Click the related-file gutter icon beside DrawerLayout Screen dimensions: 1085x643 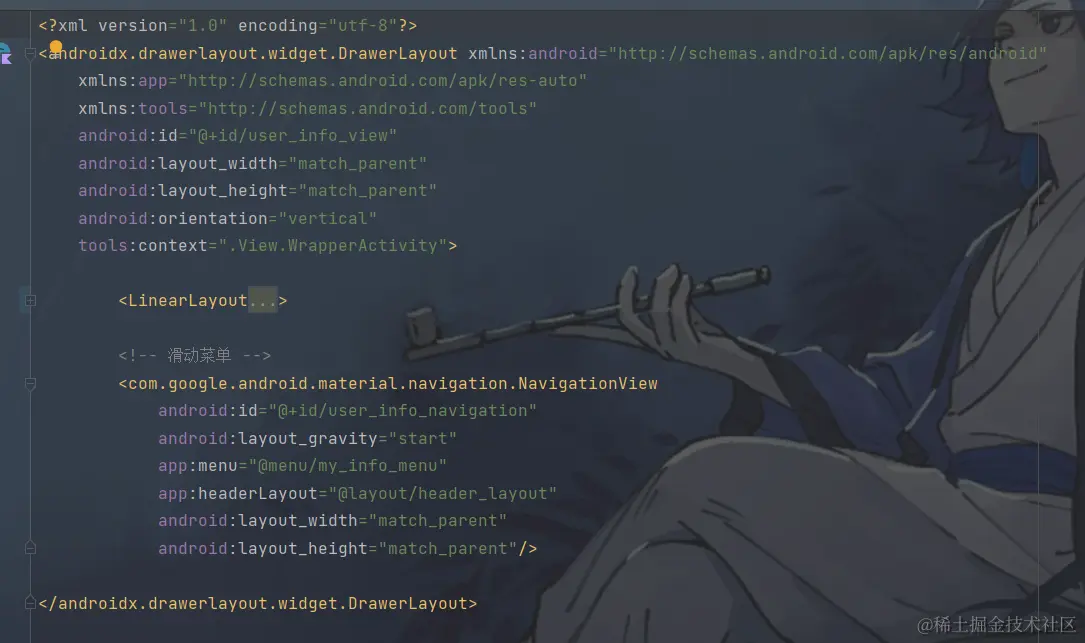[6, 53]
